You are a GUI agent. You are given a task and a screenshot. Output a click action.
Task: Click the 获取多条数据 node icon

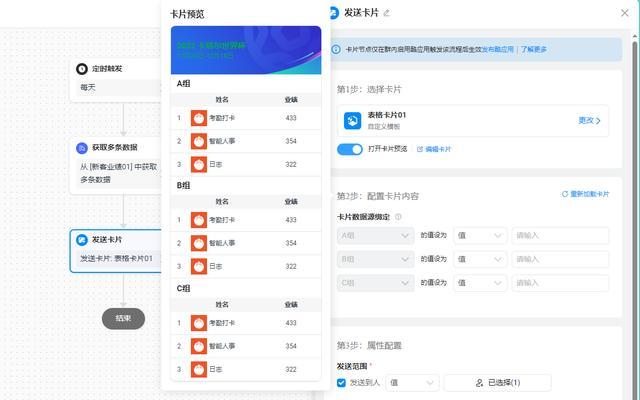82,147
